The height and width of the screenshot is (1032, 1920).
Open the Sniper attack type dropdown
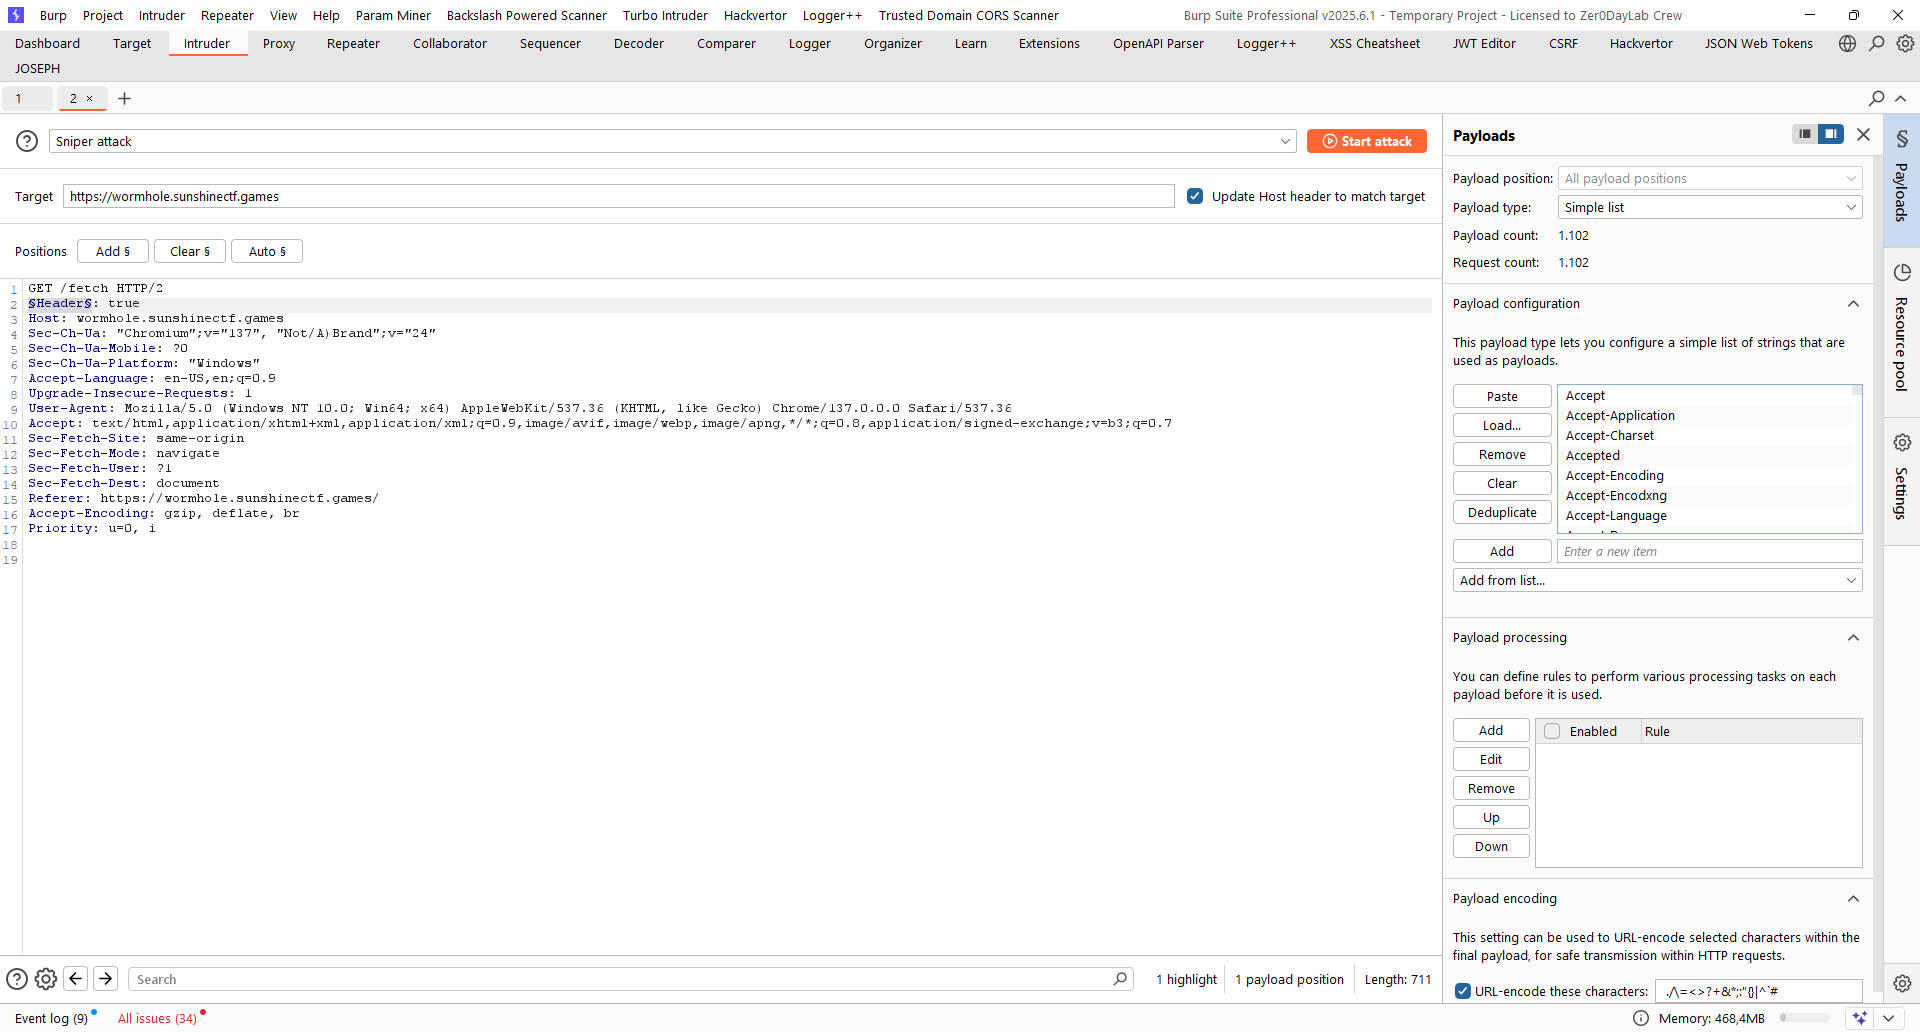672,141
